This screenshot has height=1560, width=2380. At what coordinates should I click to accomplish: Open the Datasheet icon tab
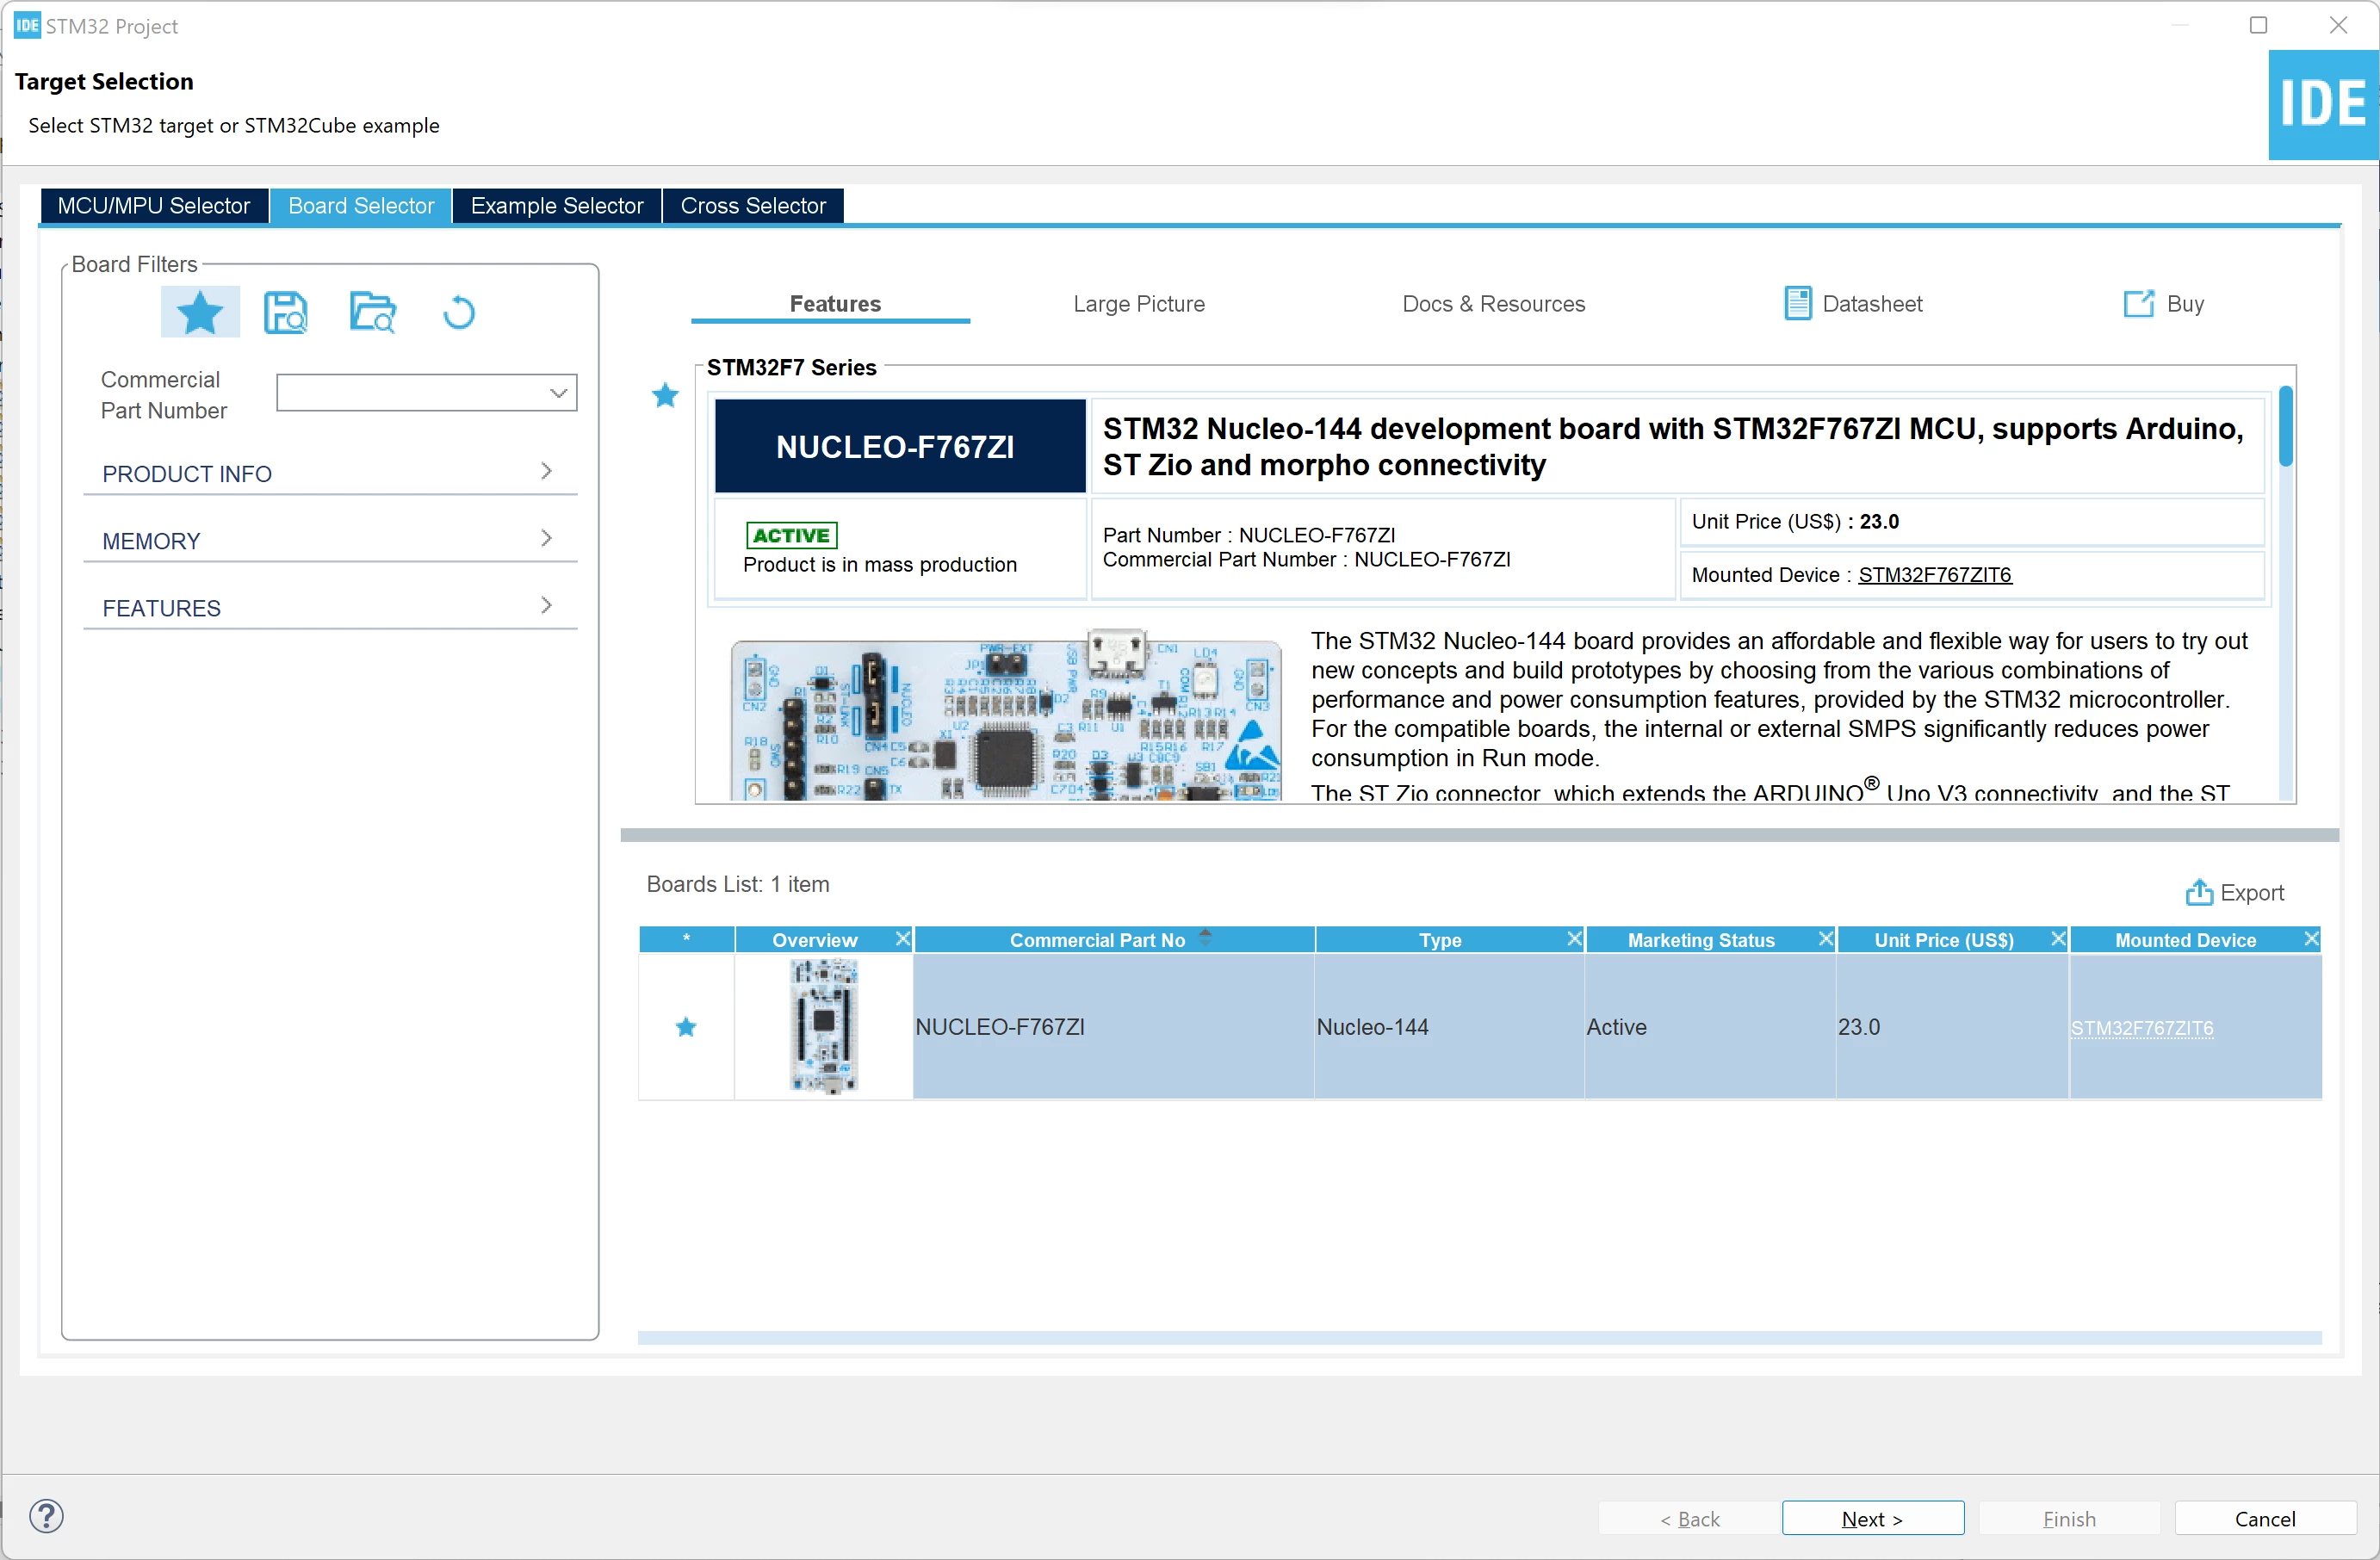pos(1853,304)
